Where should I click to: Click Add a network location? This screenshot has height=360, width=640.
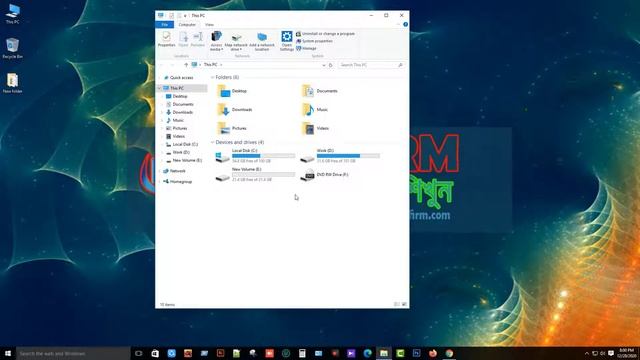click(262, 41)
